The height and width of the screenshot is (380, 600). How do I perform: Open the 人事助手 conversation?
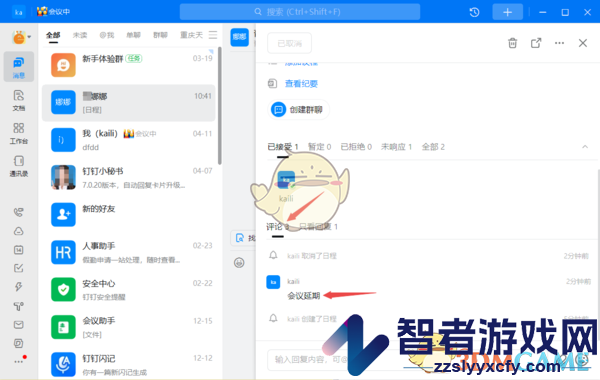129,253
